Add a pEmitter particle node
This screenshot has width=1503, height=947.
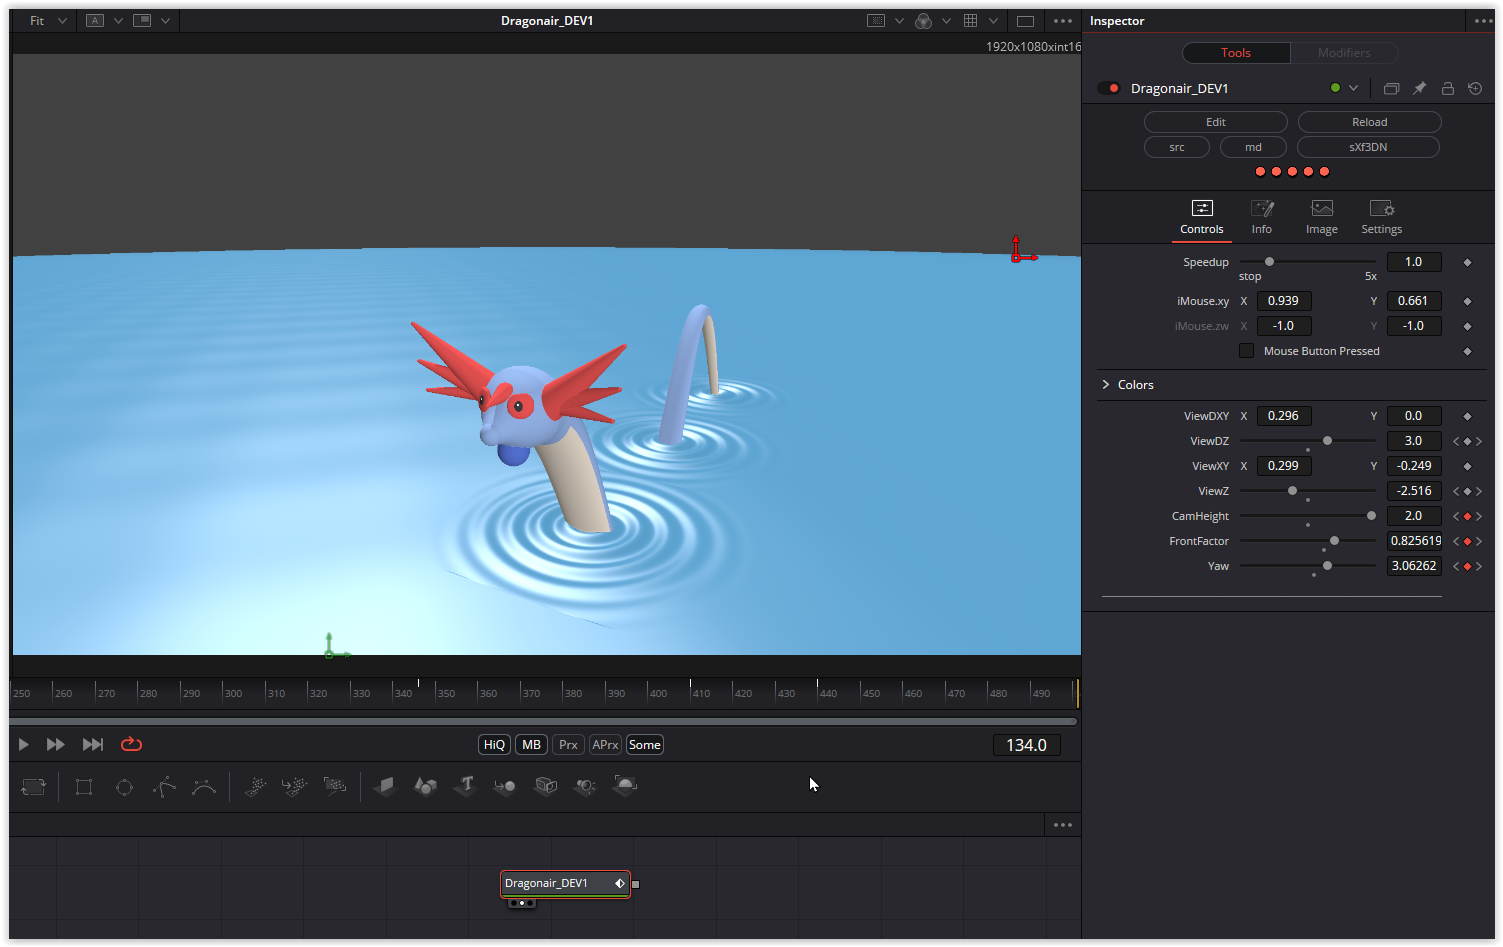tap(255, 787)
